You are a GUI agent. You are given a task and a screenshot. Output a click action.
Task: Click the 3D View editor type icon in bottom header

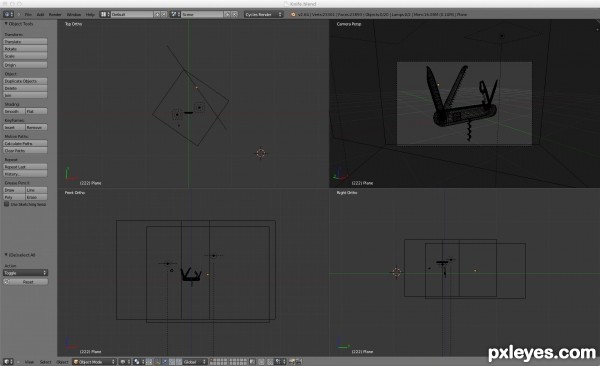(x=8, y=361)
